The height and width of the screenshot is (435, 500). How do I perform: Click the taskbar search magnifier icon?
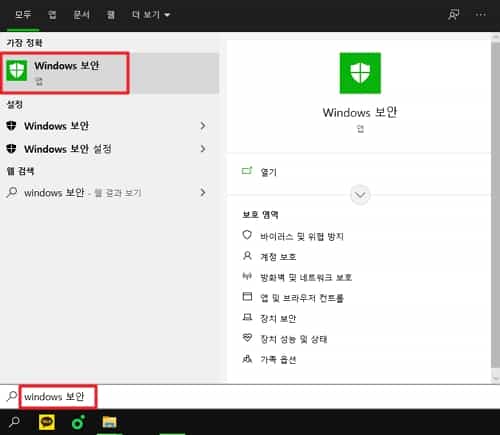14,422
